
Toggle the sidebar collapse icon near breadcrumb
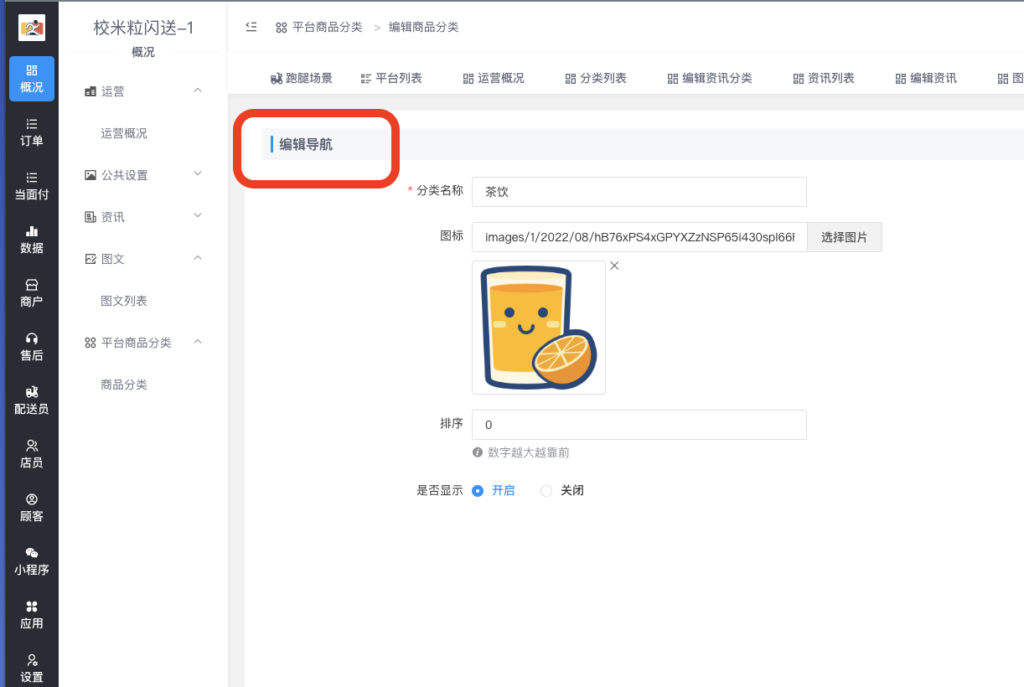(x=250, y=27)
